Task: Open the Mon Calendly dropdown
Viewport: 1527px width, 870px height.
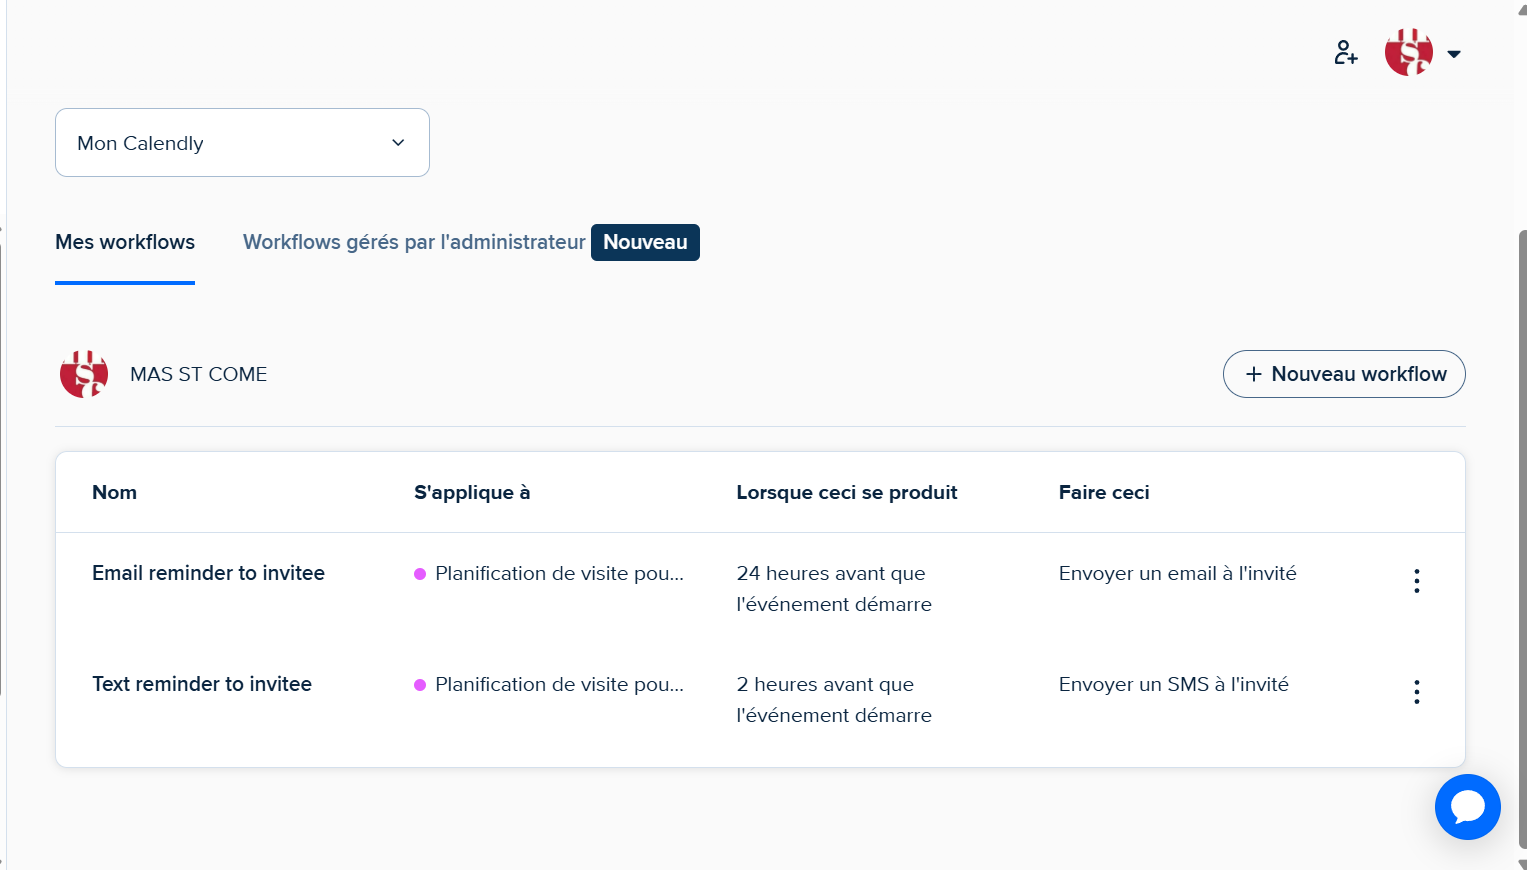Action: click(242, 143)
